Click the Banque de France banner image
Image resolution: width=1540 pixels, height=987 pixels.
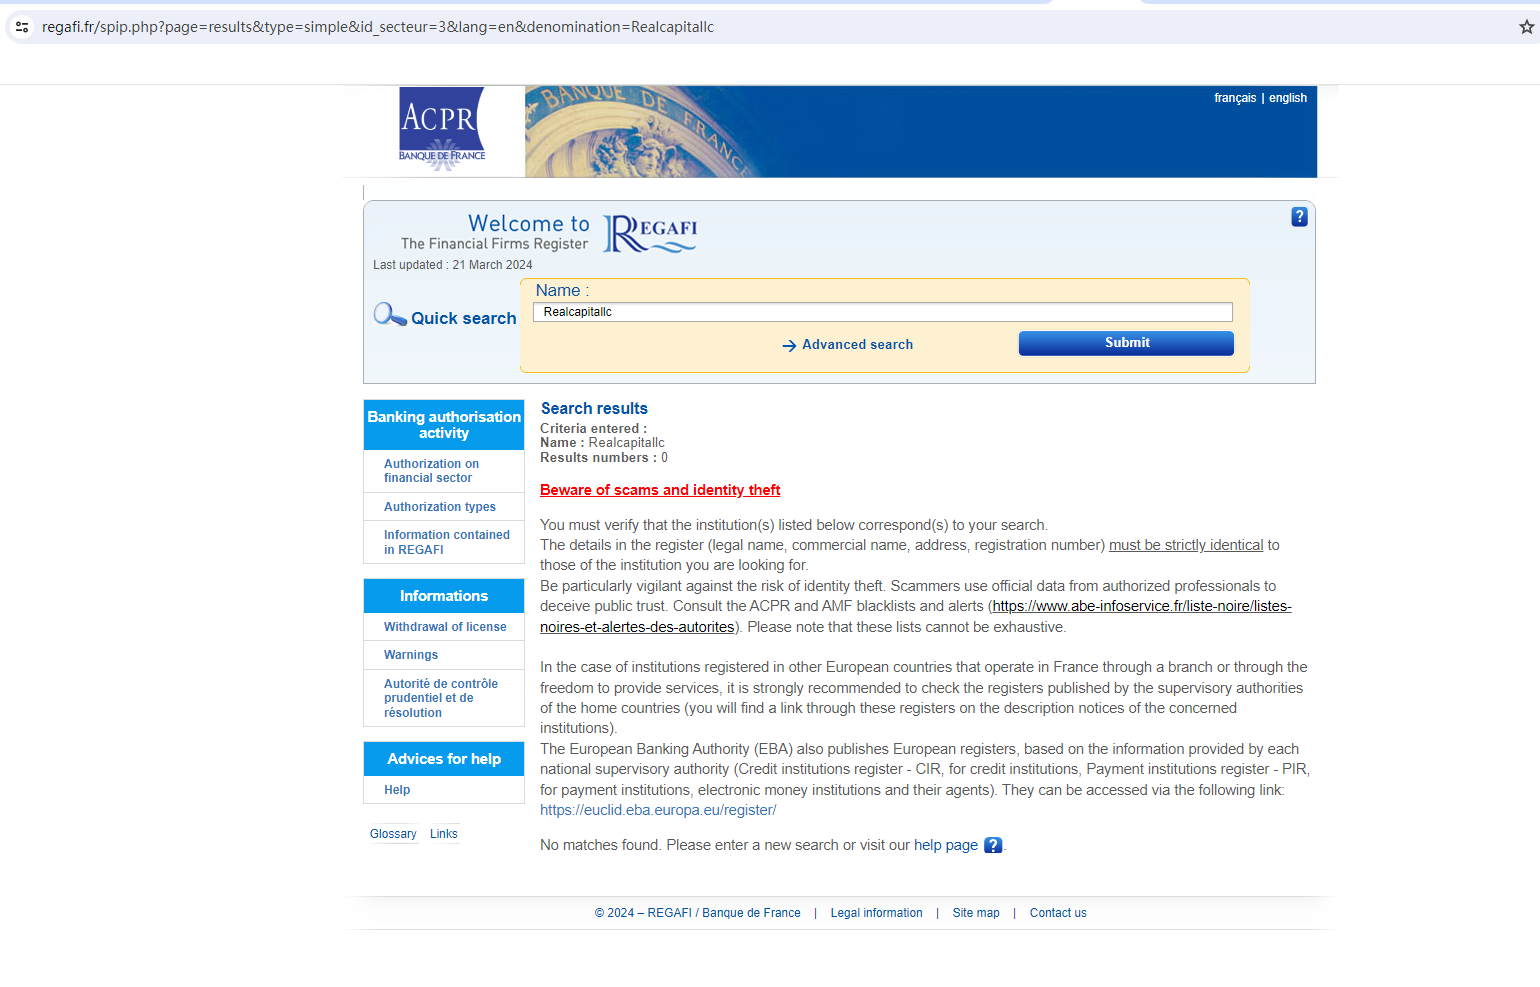pos(920,132)
